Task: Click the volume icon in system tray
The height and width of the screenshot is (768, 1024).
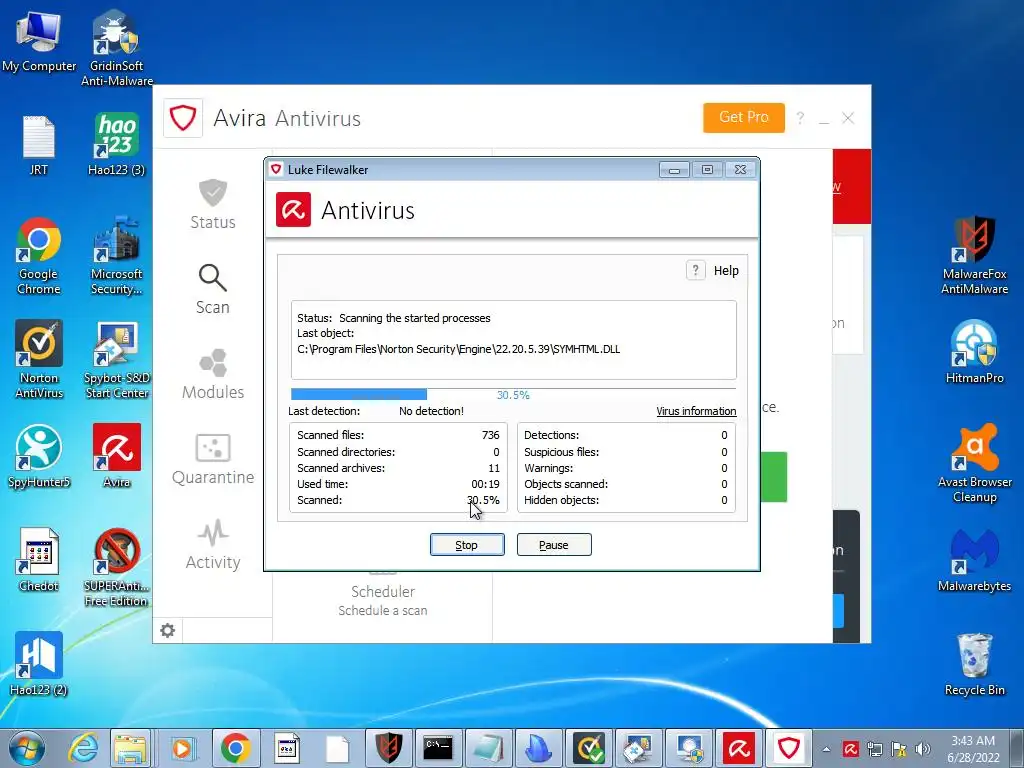Action: [x=923, y=749]
